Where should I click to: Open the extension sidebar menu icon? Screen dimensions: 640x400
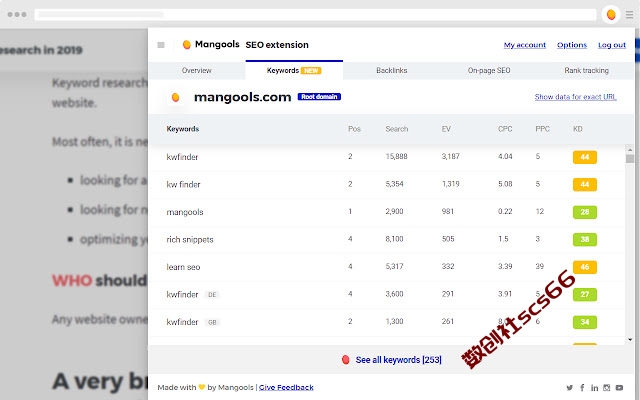pyautogui.click(x=161, y=45)
